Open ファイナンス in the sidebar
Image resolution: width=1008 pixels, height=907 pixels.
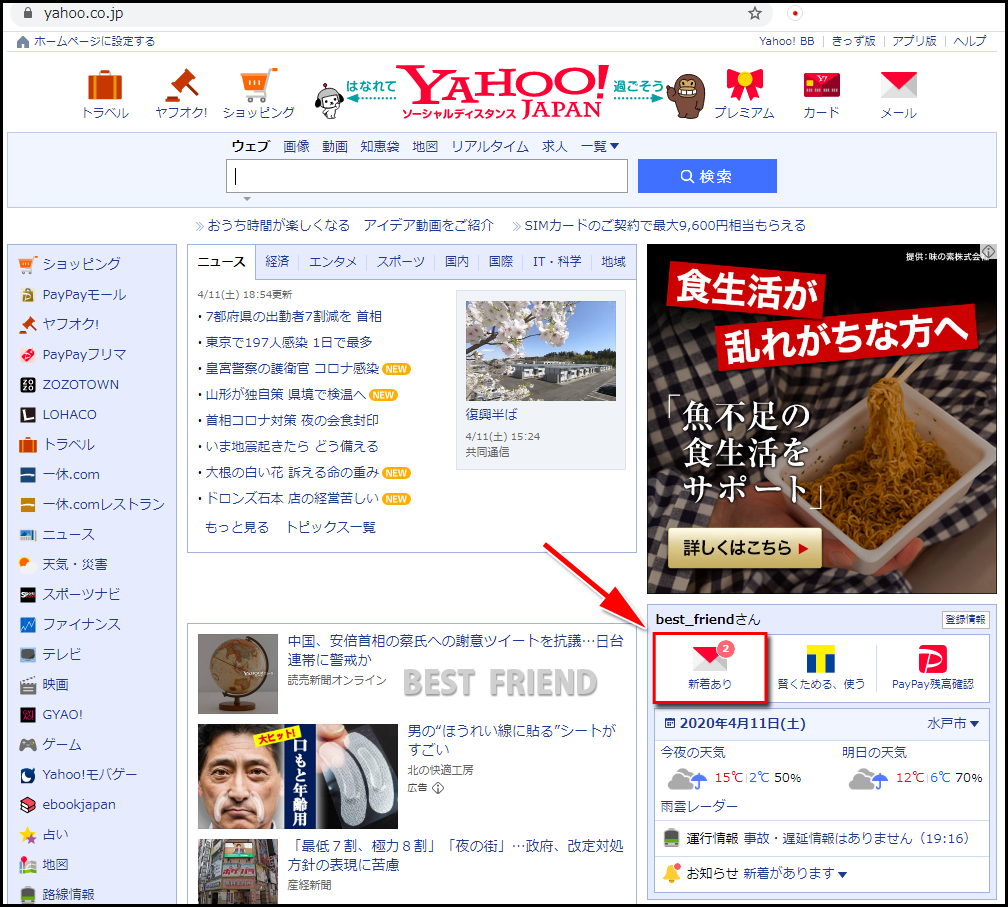pyautogui.click(x=81, y=624)
